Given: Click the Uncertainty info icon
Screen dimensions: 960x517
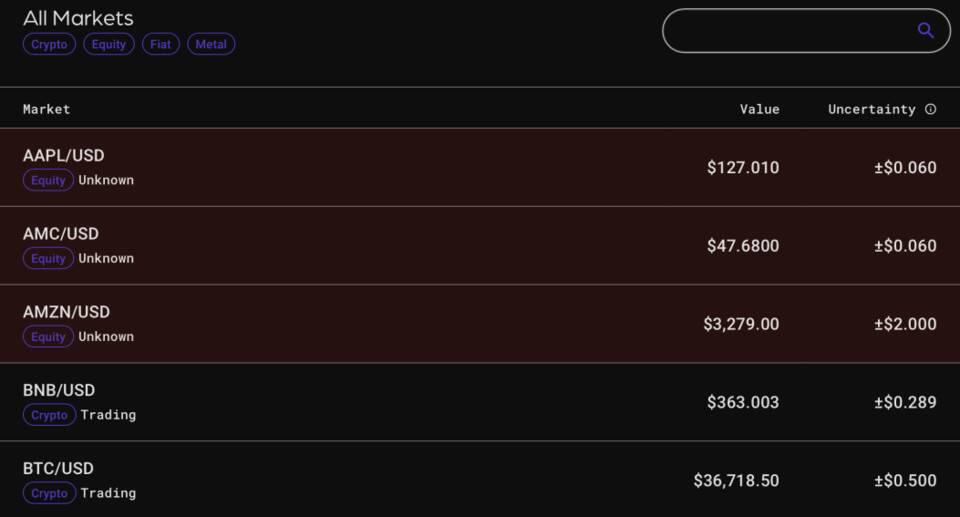Looking at the screenshot, I should click(930, 109).
